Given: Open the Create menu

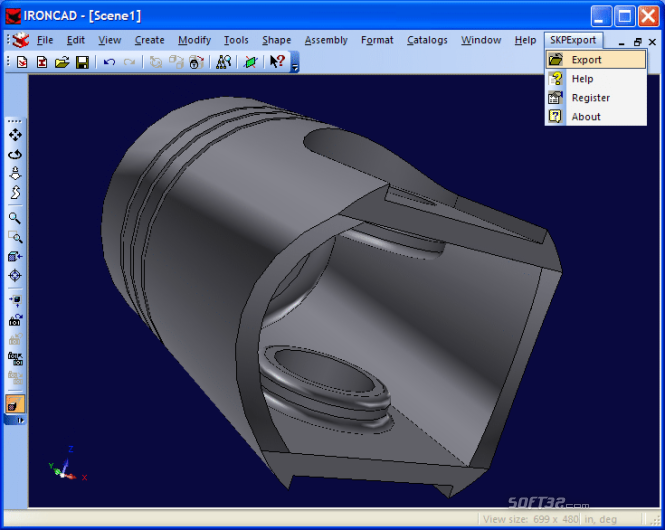Looking at the screenshot, I should click(x=150, y=40).
